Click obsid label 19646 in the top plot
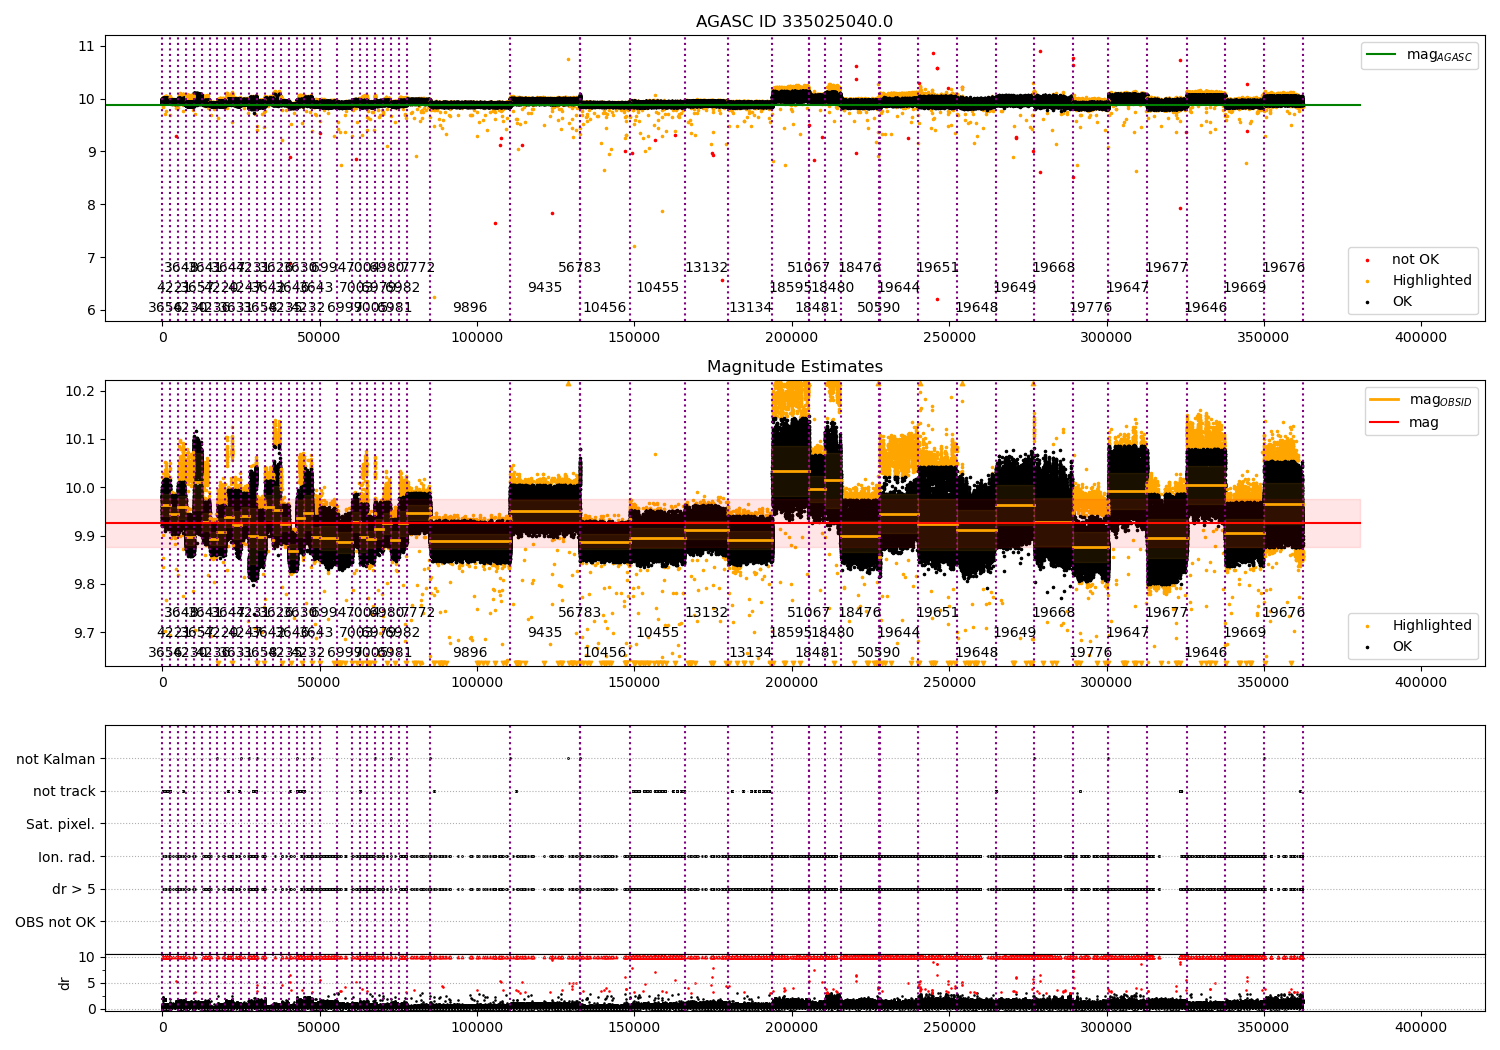The image size is (1500, 1050). (x=1206, y=308)
